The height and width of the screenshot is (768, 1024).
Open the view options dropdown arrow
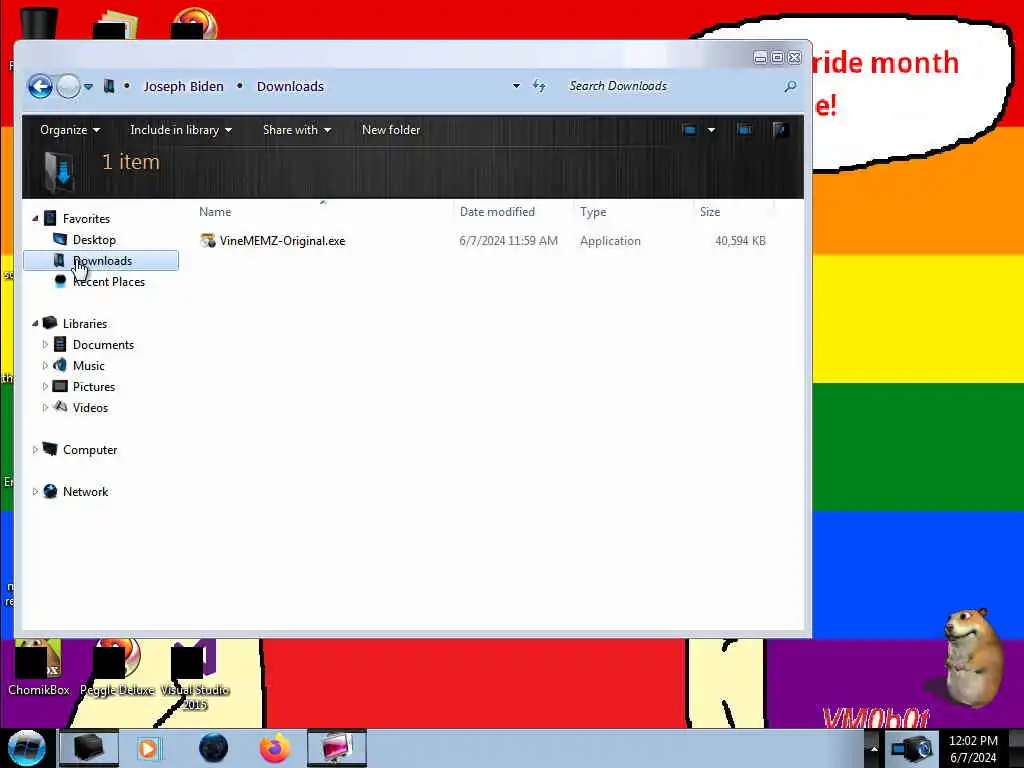[x=711, y=130]
